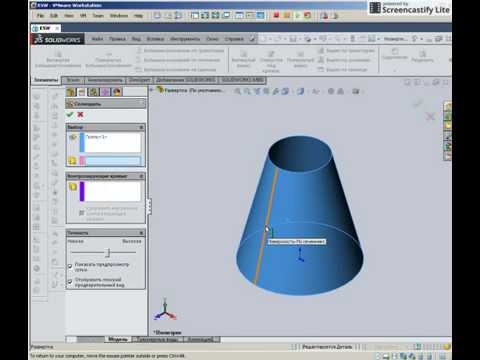Suspend the VM with the orange VMware button
This screenshot has height=360, width=480.
tap(287, 15)
